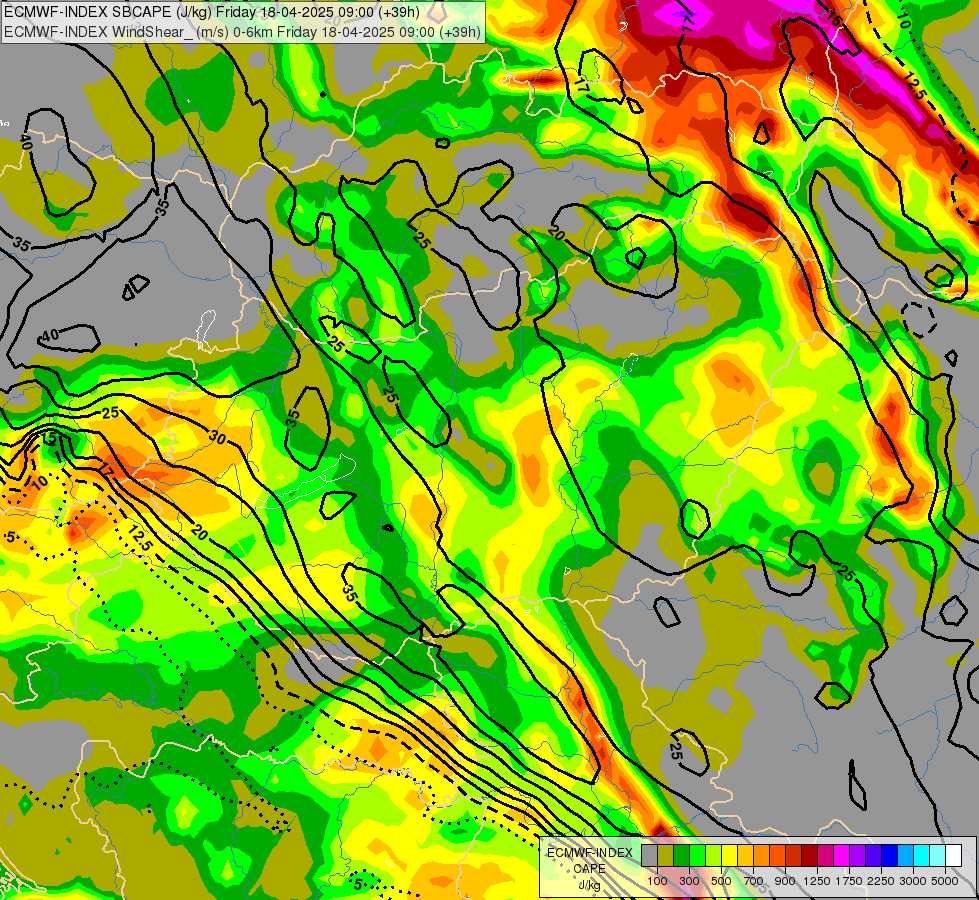
Task: Select the '1250' legend scale label
Action: pos(817,881)
